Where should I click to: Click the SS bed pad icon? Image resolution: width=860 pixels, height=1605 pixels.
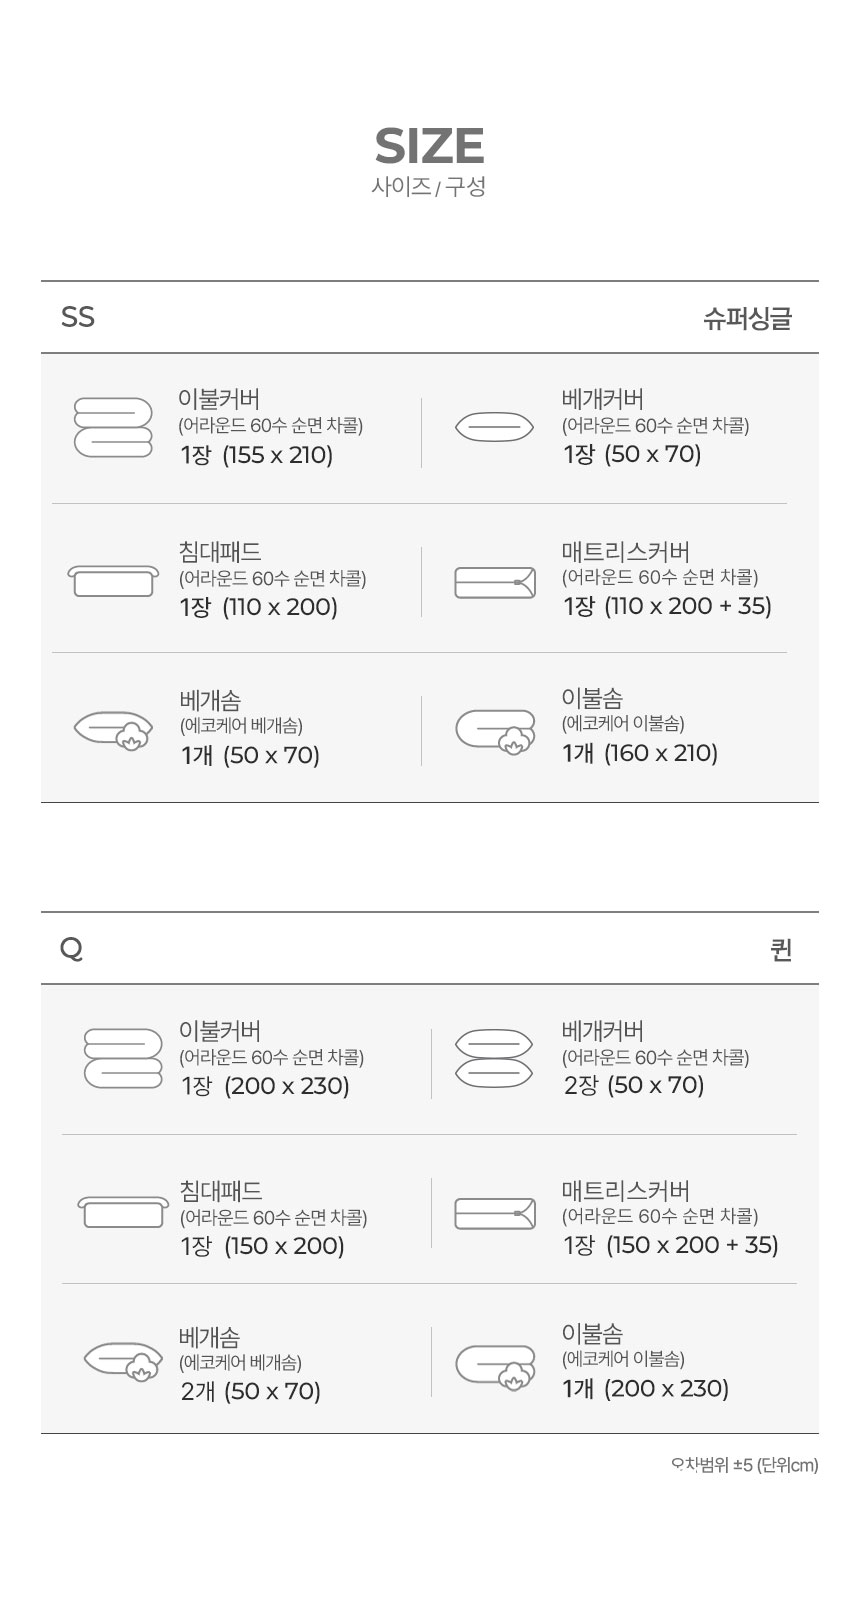113,580
